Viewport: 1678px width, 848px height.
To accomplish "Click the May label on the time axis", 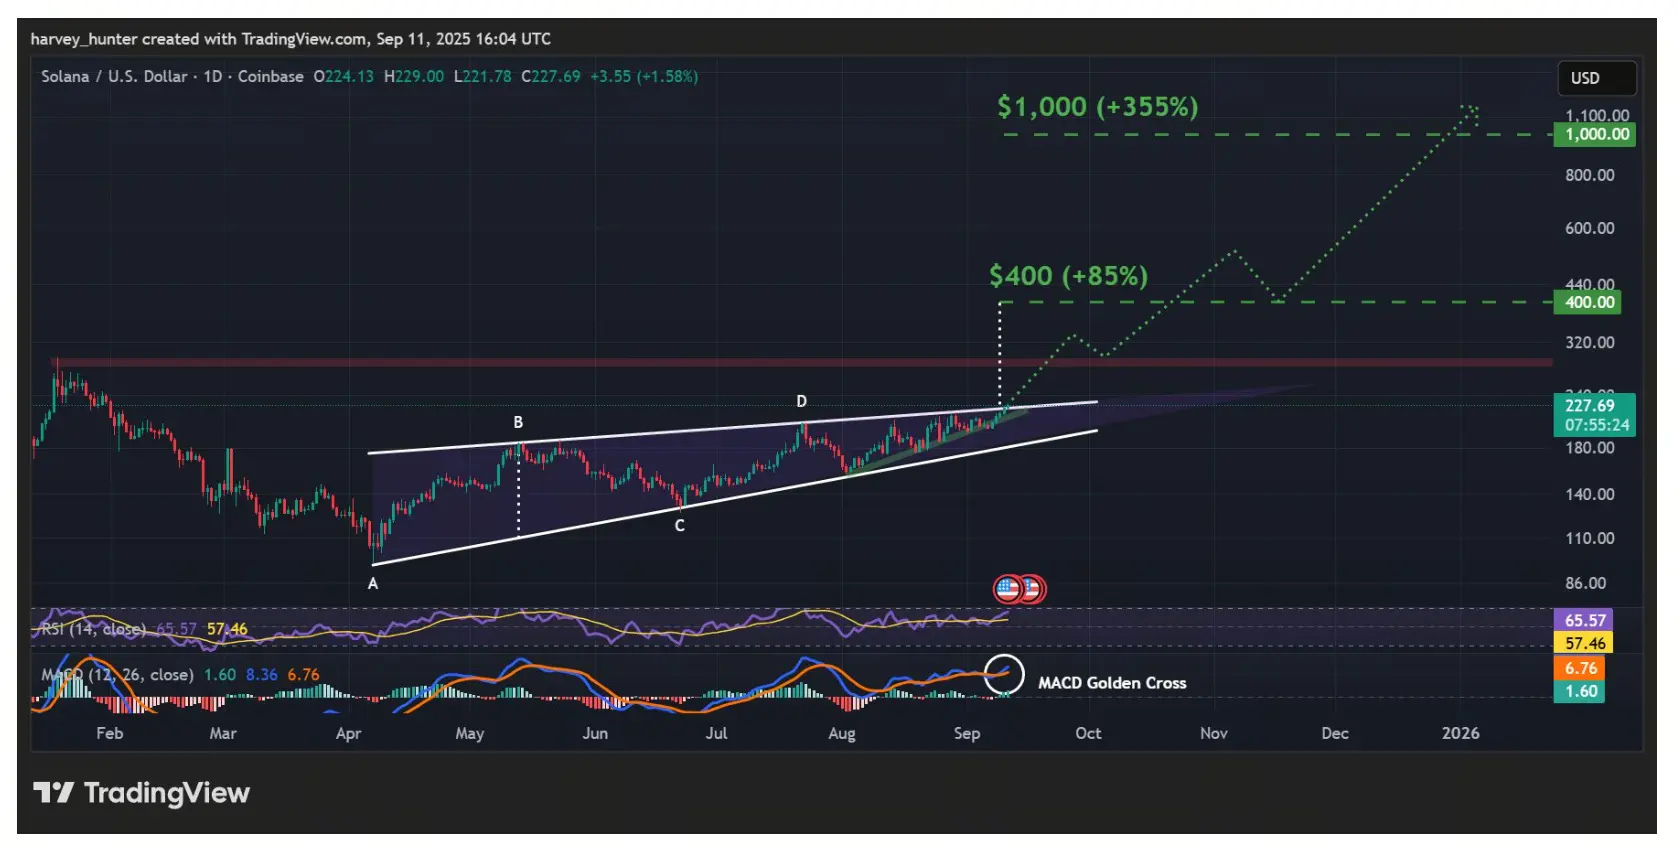I will pyautogui.click(x=470, y=733).
